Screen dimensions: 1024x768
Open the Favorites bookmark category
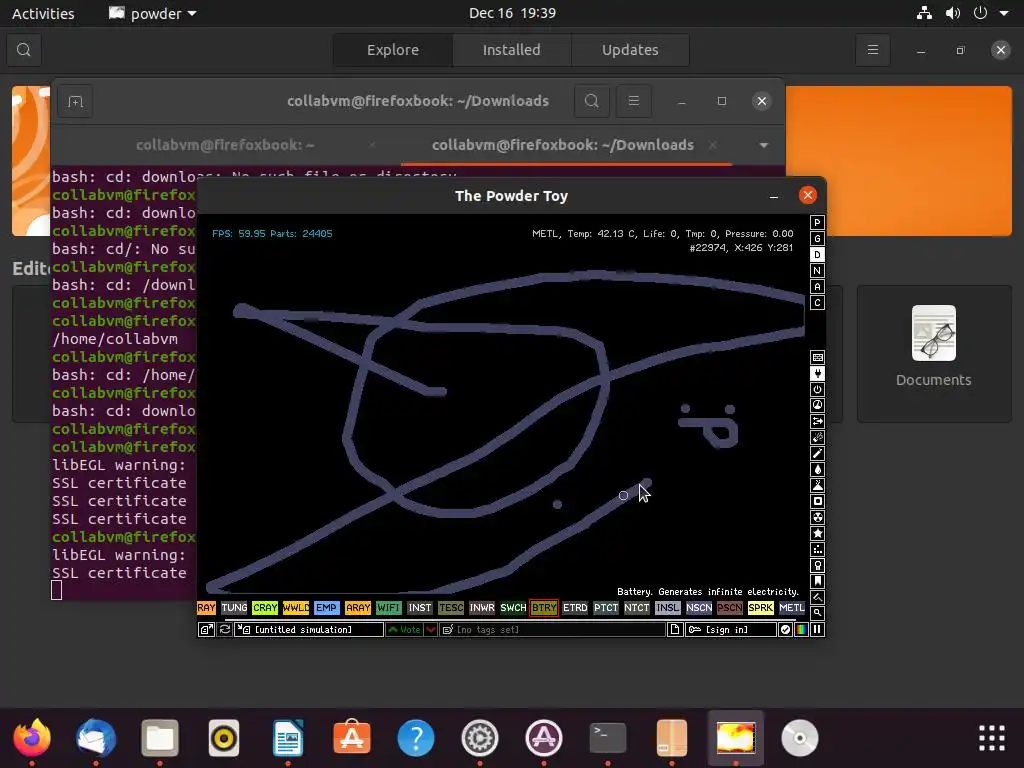tap(817, 581)
